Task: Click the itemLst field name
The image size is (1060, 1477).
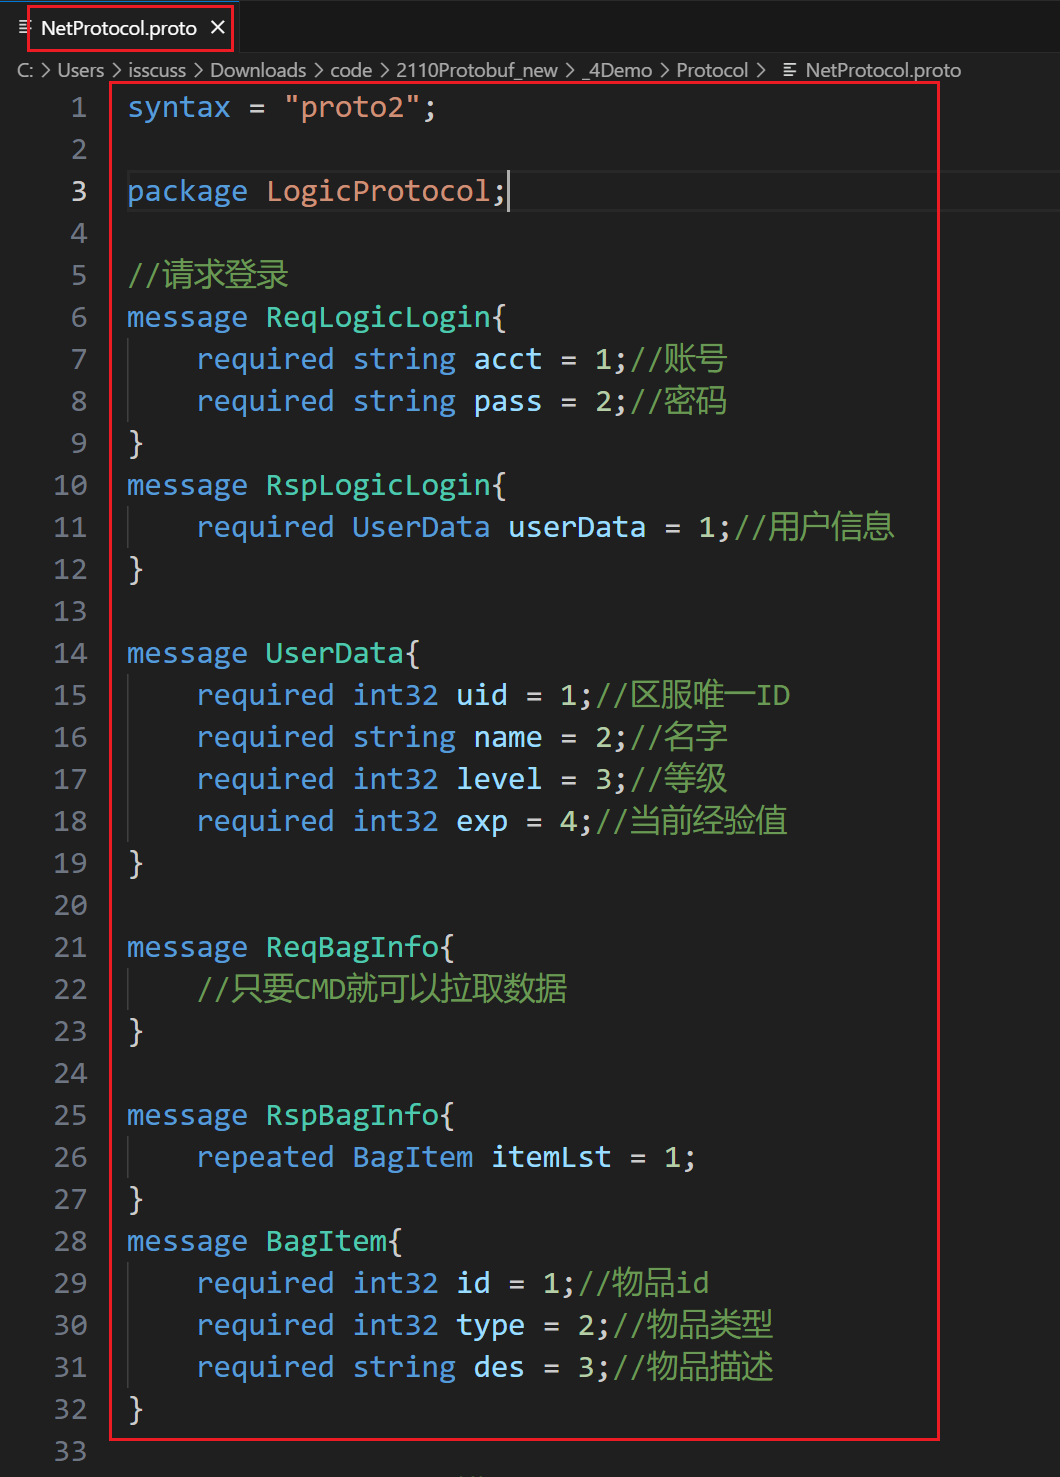Action: click(551, 1157)
